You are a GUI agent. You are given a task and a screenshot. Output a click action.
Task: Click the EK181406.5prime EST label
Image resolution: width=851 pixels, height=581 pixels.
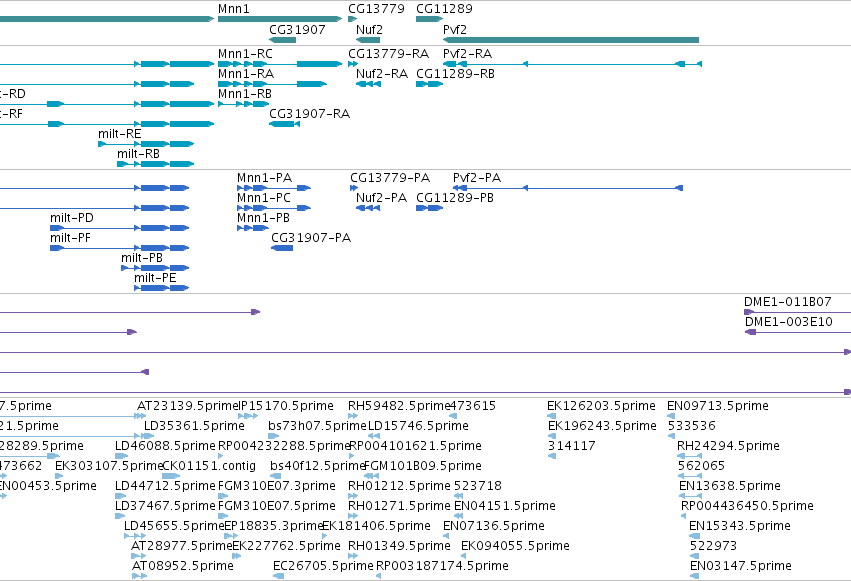pyautogui.click(x=377, y=526)
